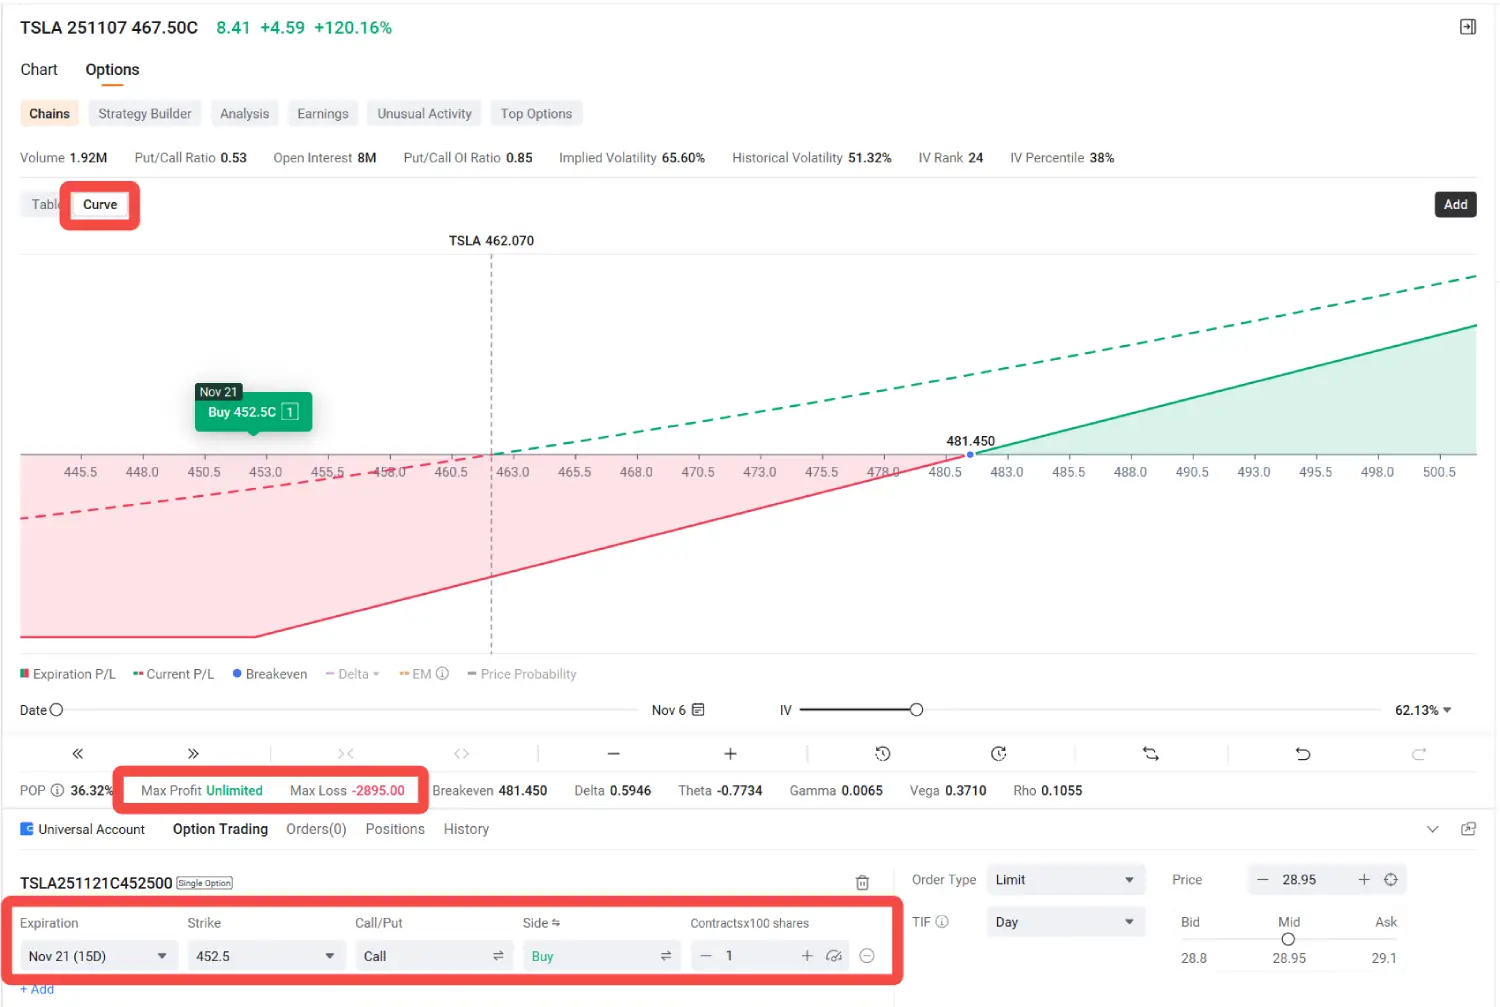Toggle Expiration P/L legend series
The height and width of the screenshot is (1007, 1500).
point(68,674)
